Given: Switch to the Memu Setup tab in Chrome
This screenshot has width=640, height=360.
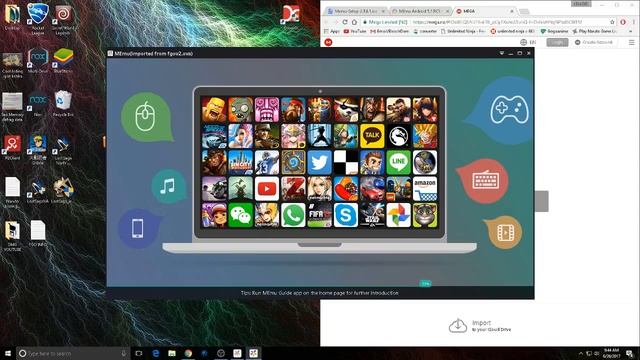Looking at the screenshot, I should [x=356, y=11].
